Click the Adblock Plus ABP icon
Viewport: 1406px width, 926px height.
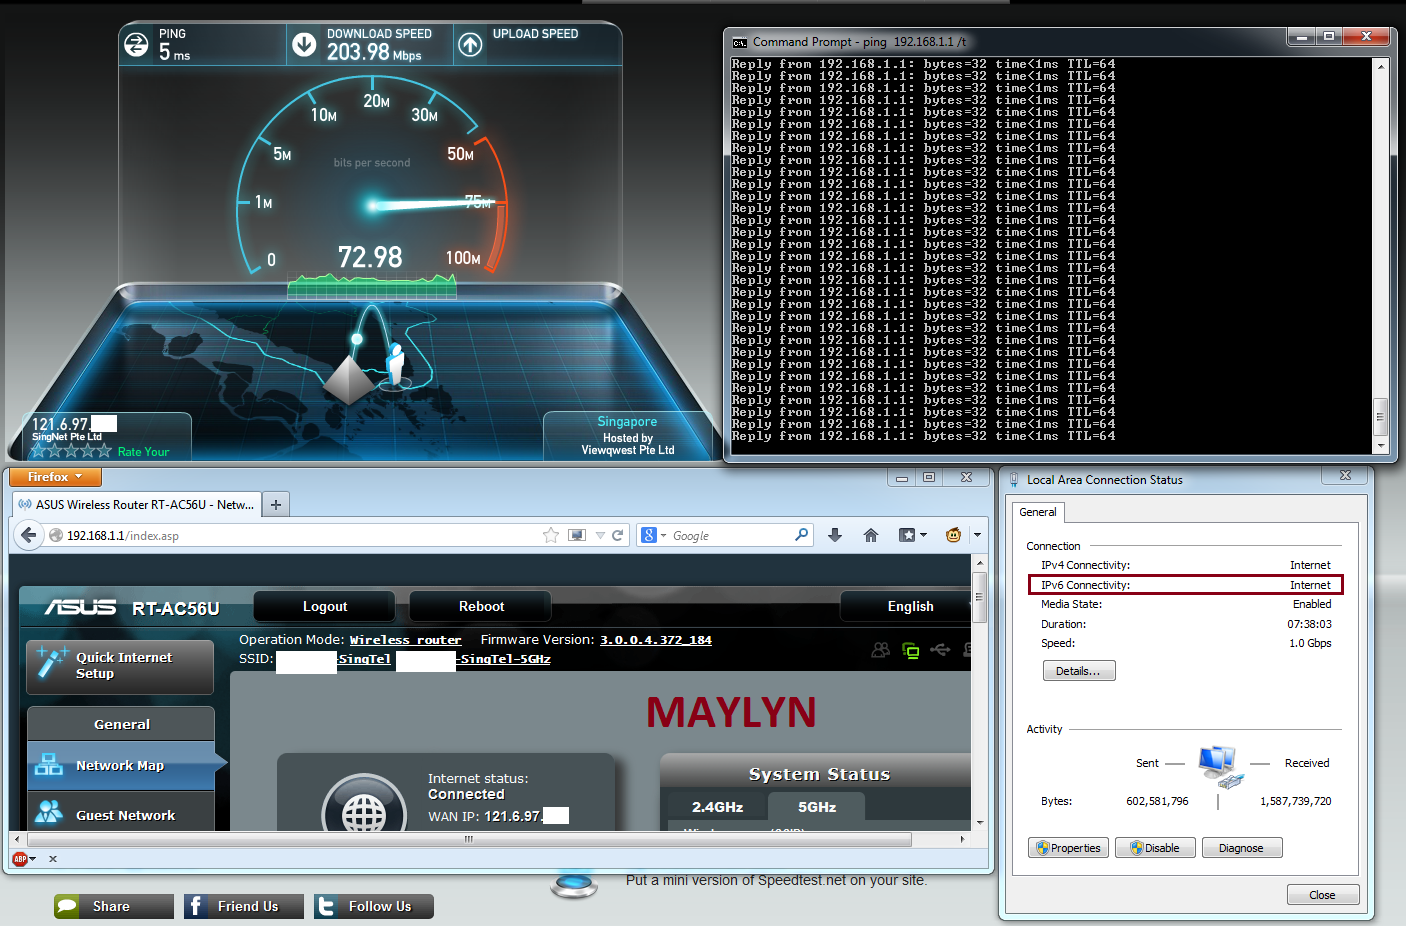point(20,859)
